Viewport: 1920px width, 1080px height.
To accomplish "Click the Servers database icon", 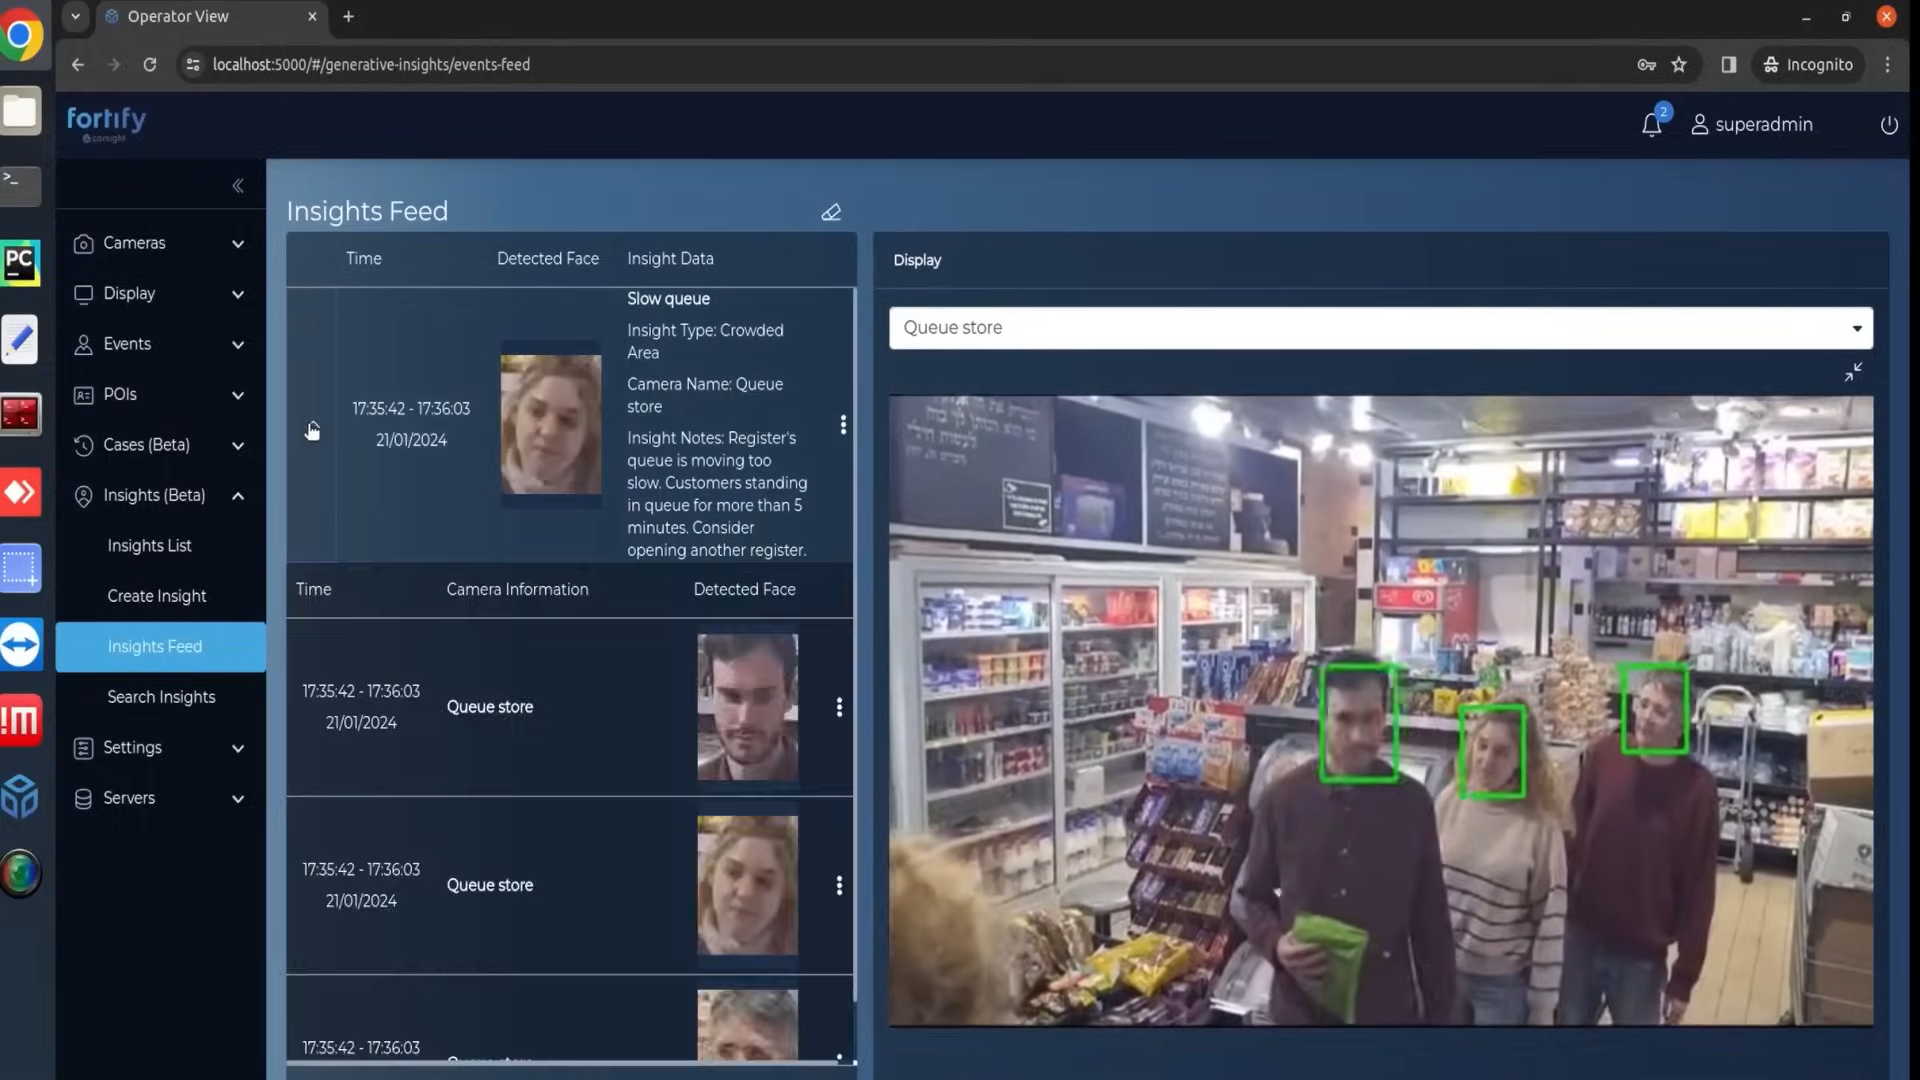I will [84, 799].
